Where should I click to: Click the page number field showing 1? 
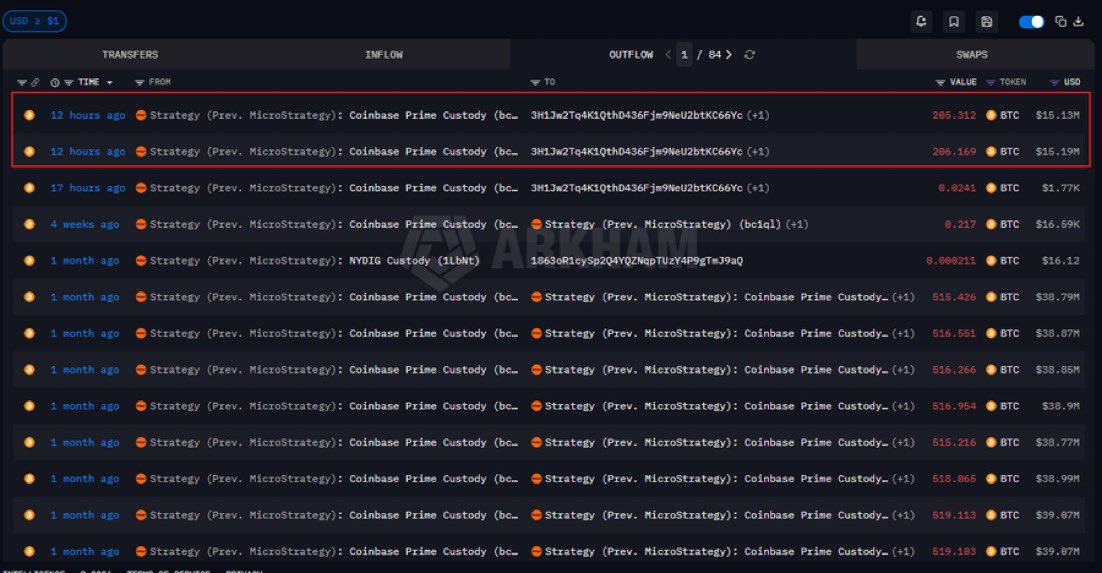[x=685, y=55]
